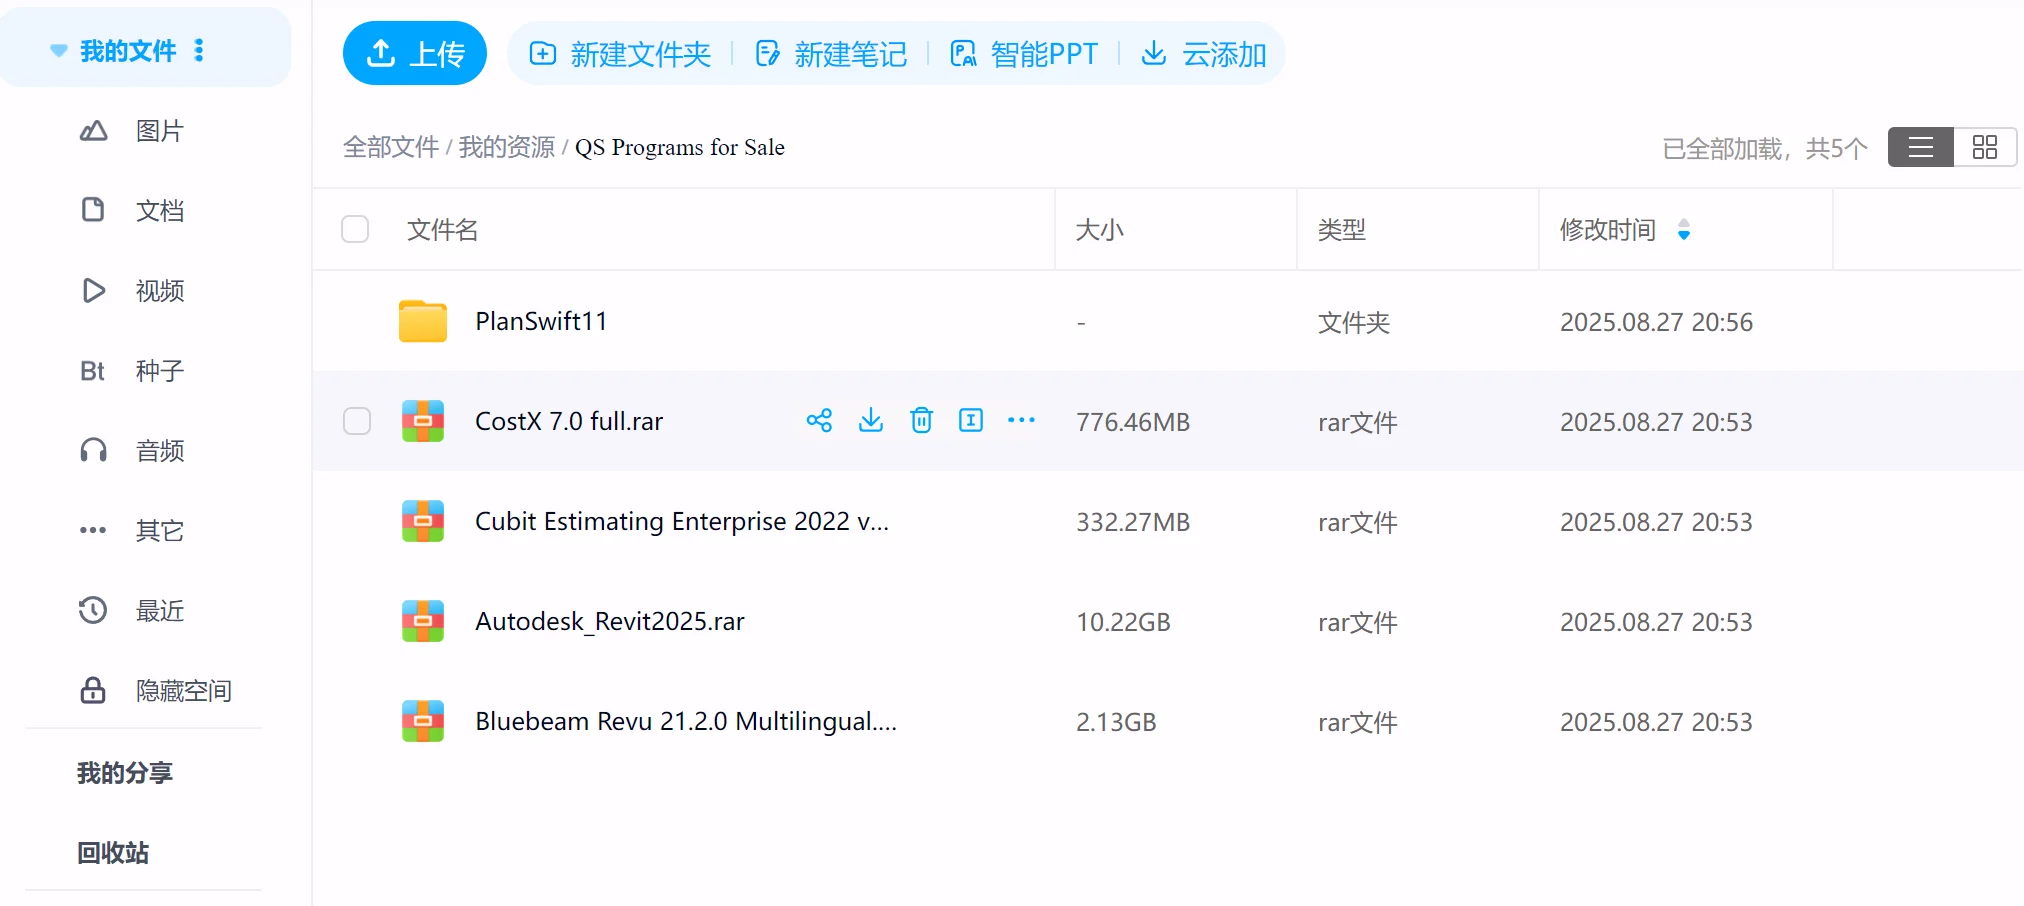
Task: Collapse 我的文件 with its chevron
Action: click(57, 48)
